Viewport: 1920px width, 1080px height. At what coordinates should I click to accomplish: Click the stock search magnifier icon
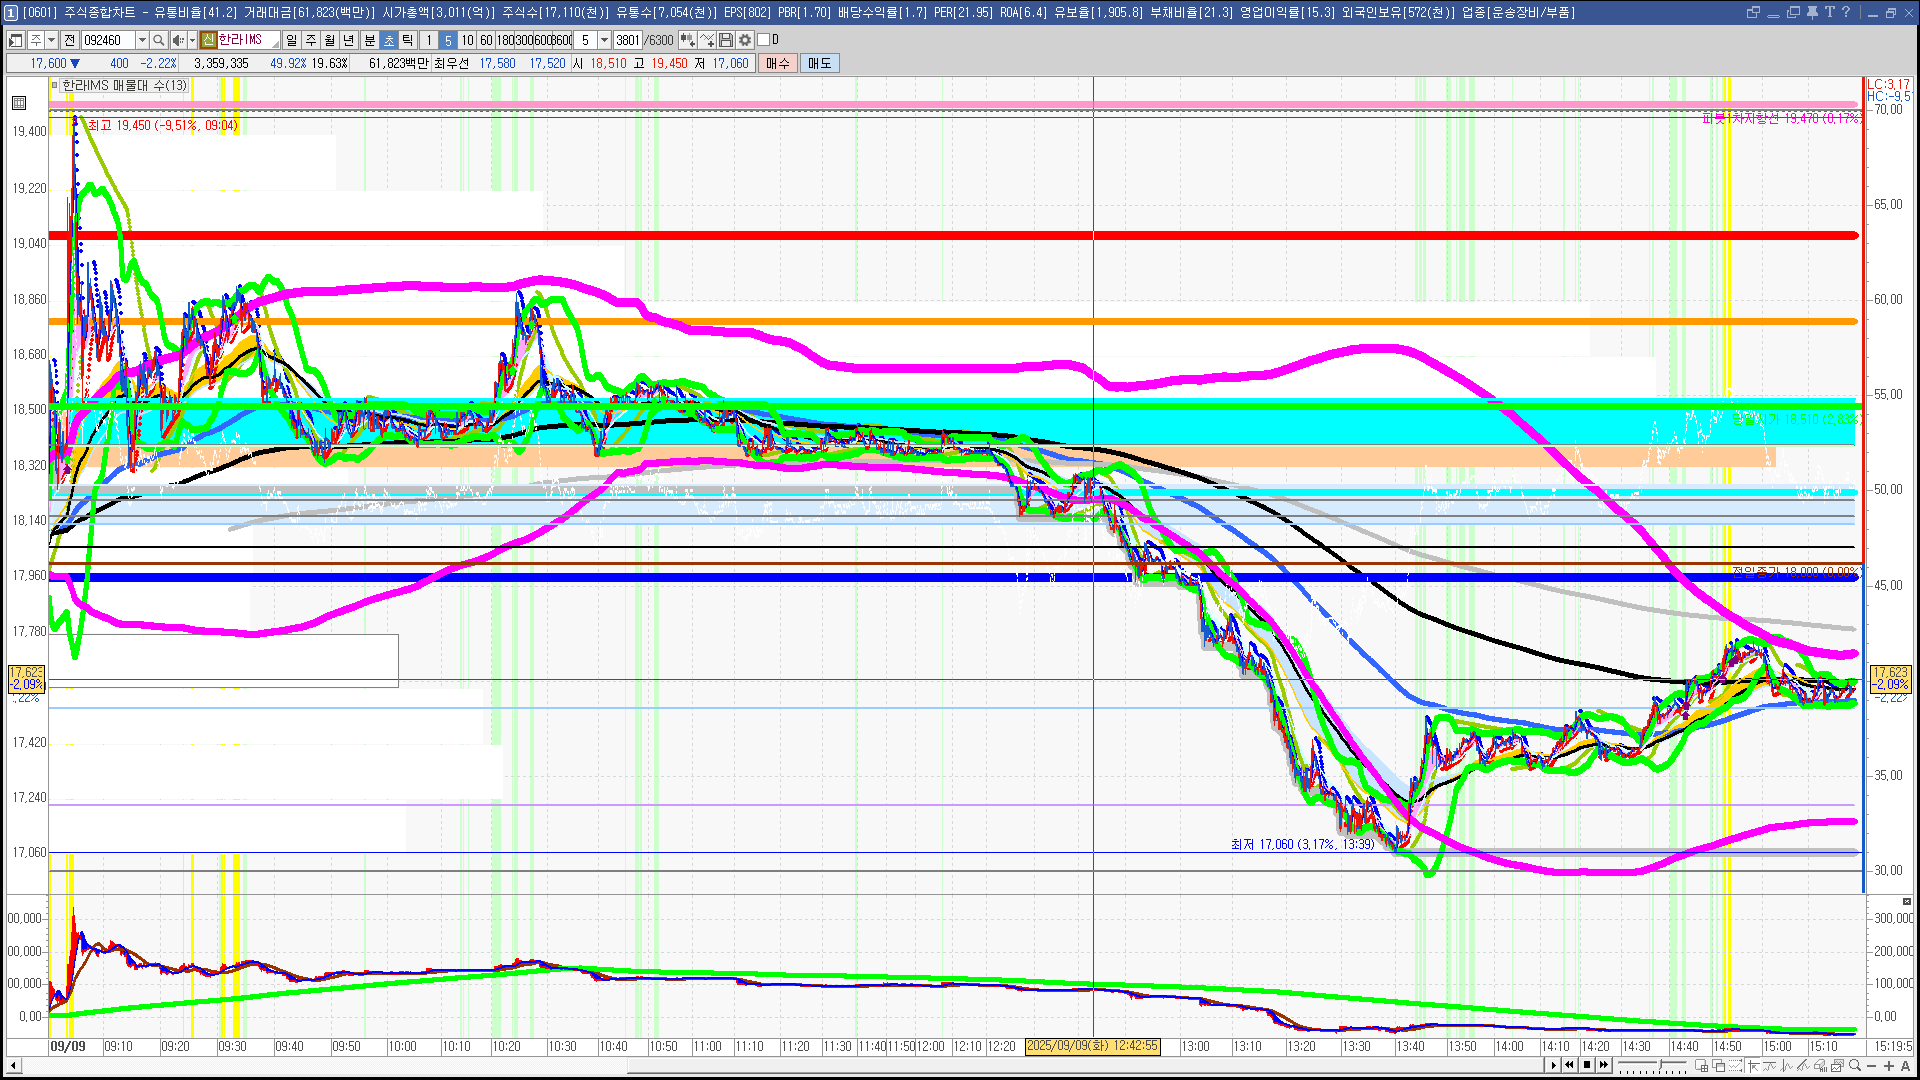158,40
